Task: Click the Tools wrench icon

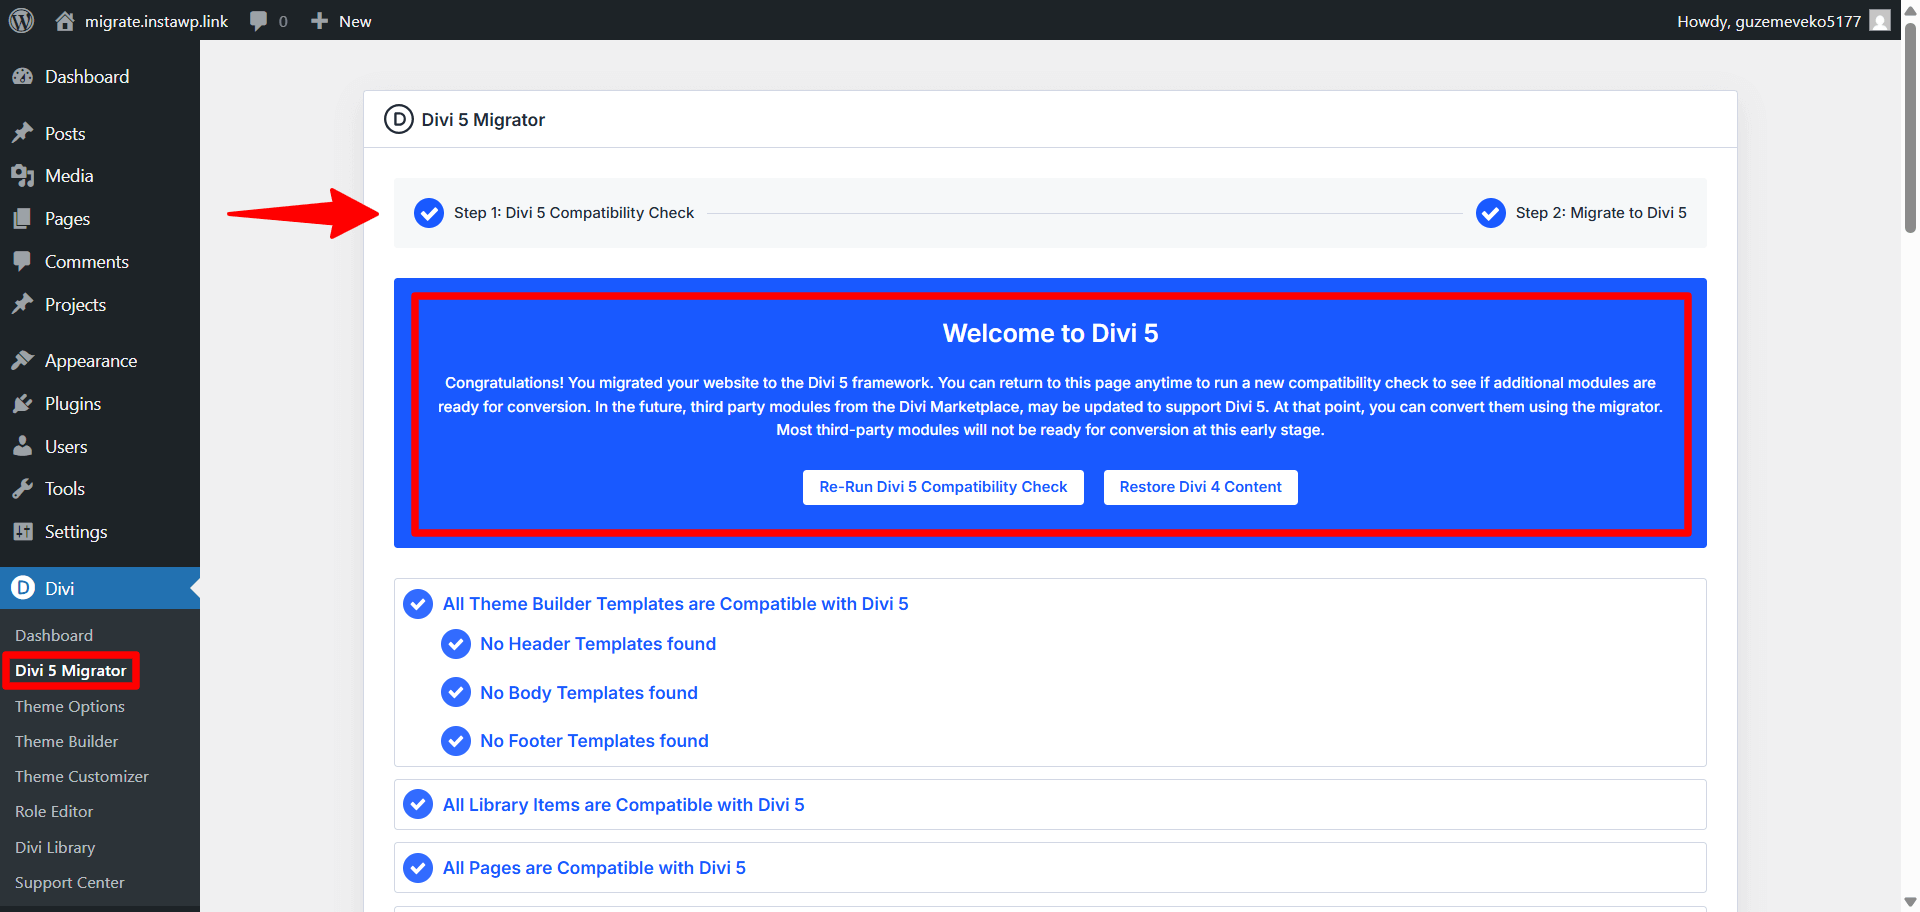Action: point(23,489)
